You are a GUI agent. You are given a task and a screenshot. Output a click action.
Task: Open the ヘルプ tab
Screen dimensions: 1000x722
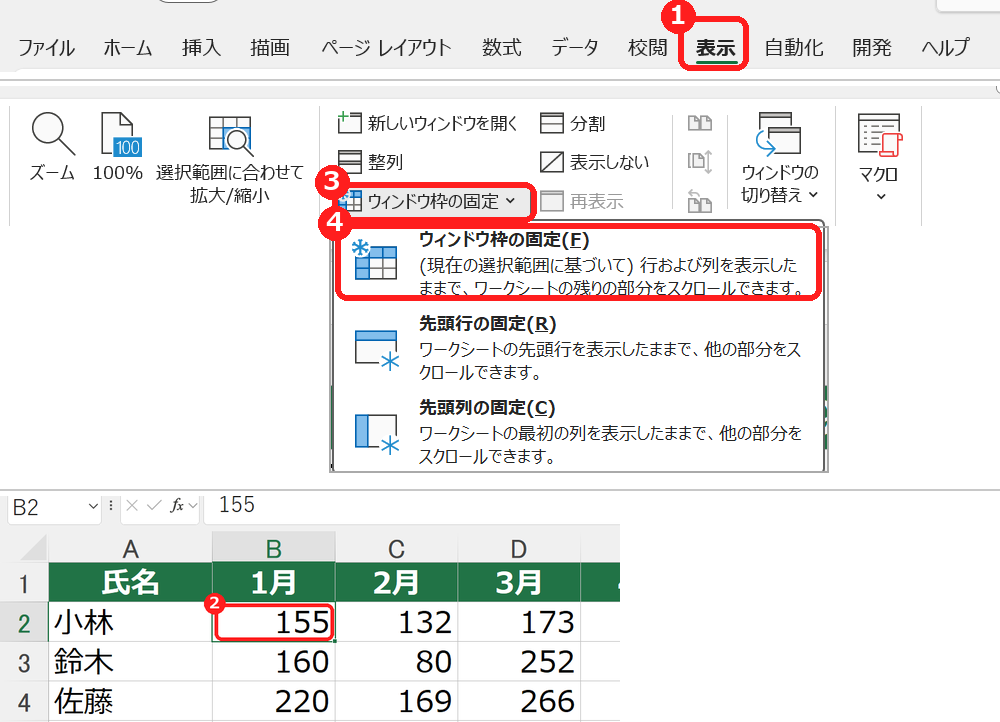pos(945,48)
